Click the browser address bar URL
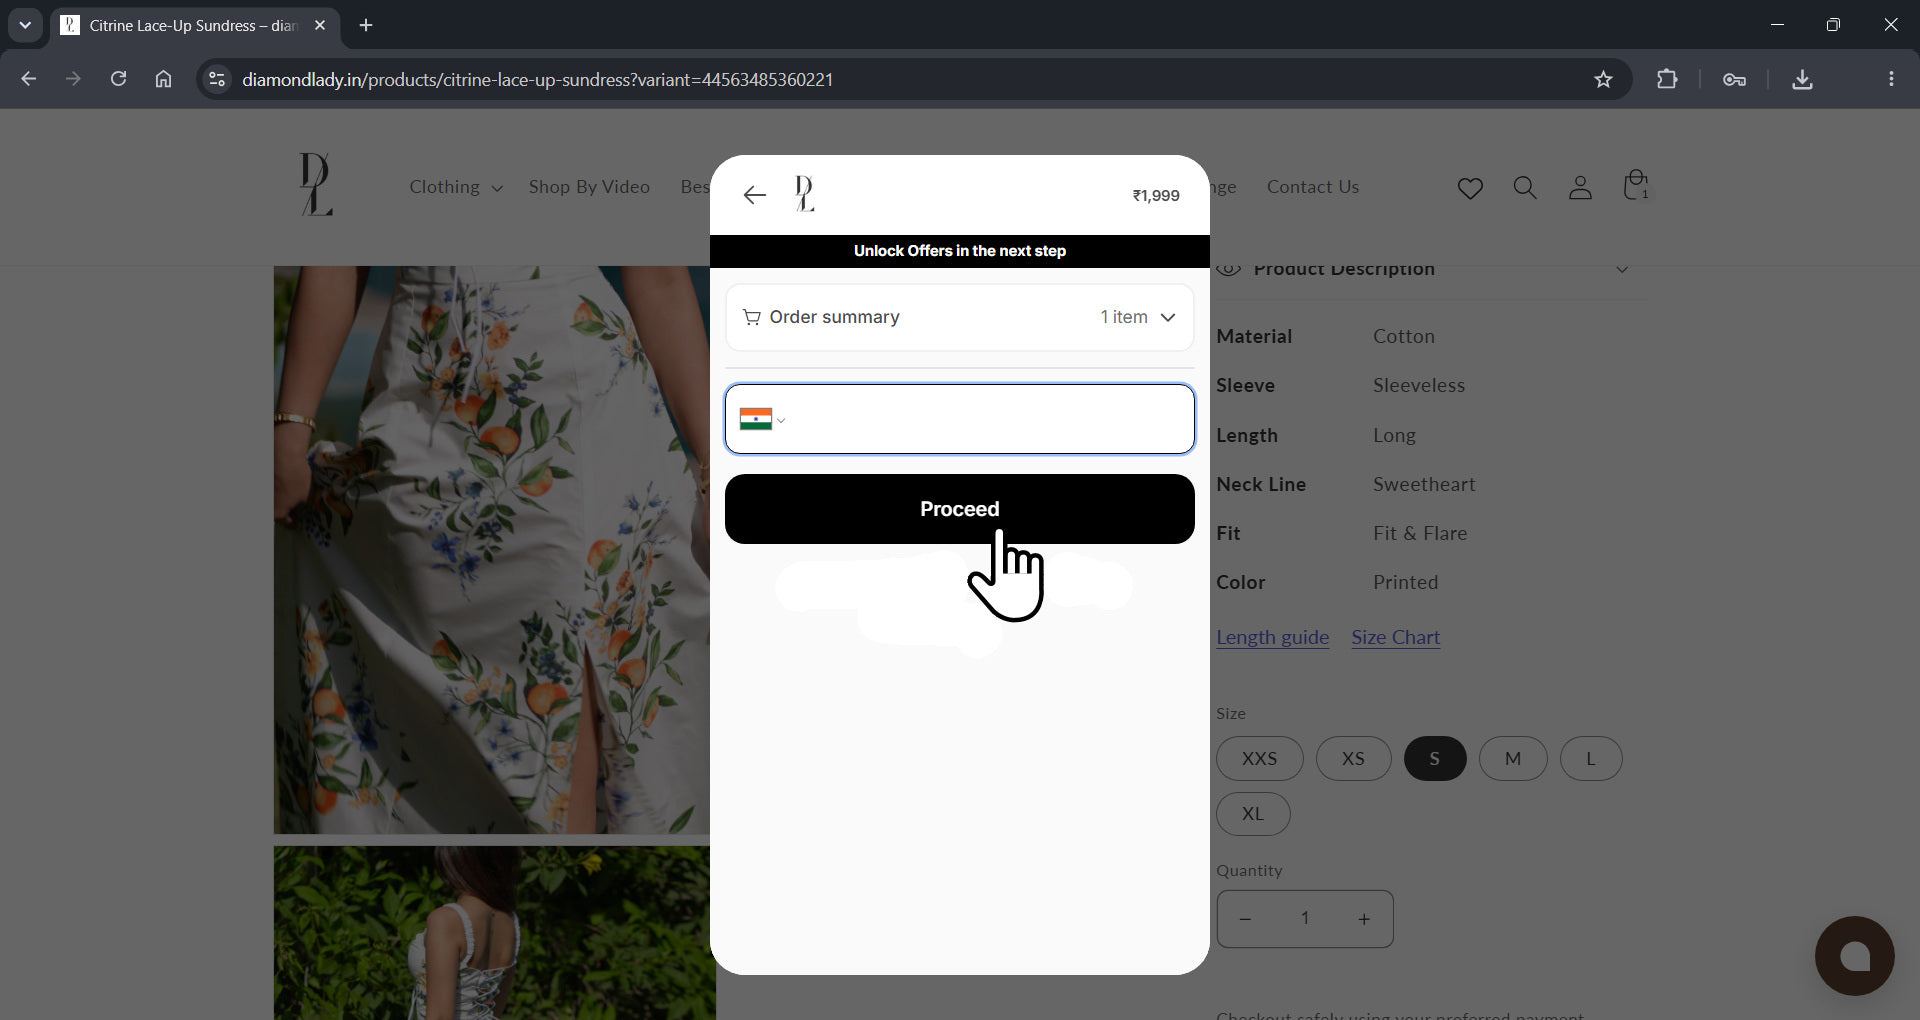1920x1020 pixels. pos(537,79)
